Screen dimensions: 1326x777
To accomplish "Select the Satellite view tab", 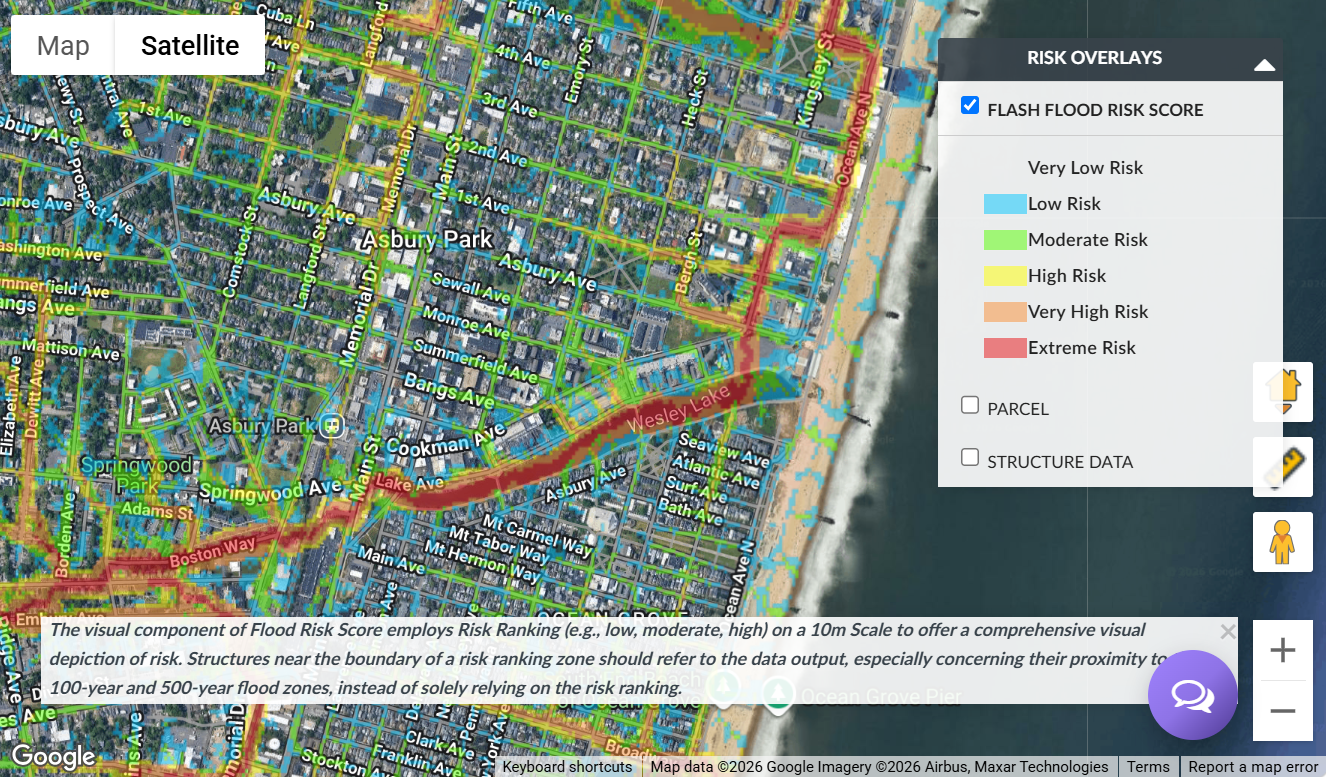I will pos(190,46).
